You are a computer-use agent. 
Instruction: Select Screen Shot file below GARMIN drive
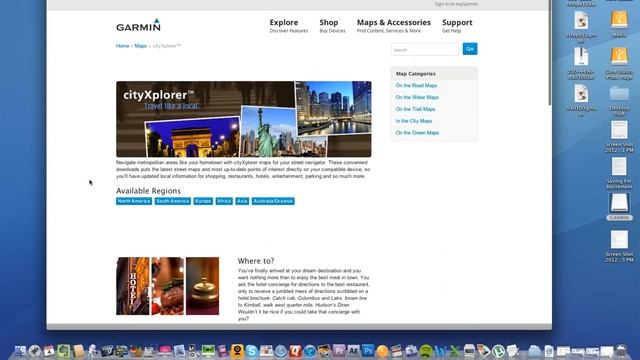(x=619, y=247)
